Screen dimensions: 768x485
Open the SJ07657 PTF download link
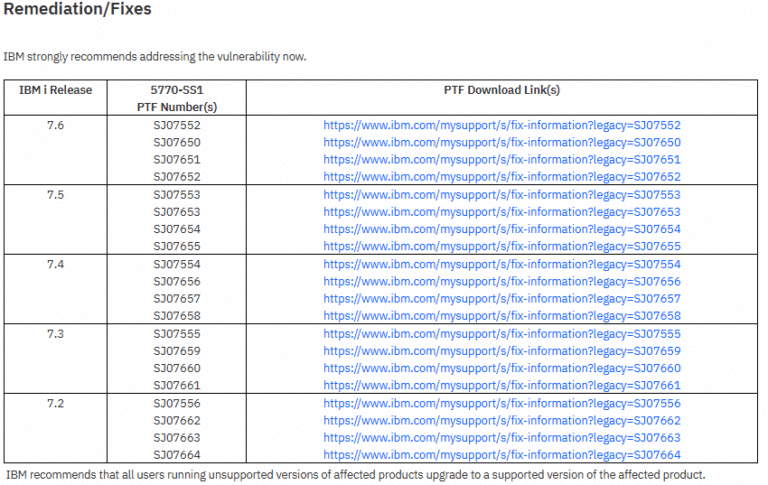(502, 299)
